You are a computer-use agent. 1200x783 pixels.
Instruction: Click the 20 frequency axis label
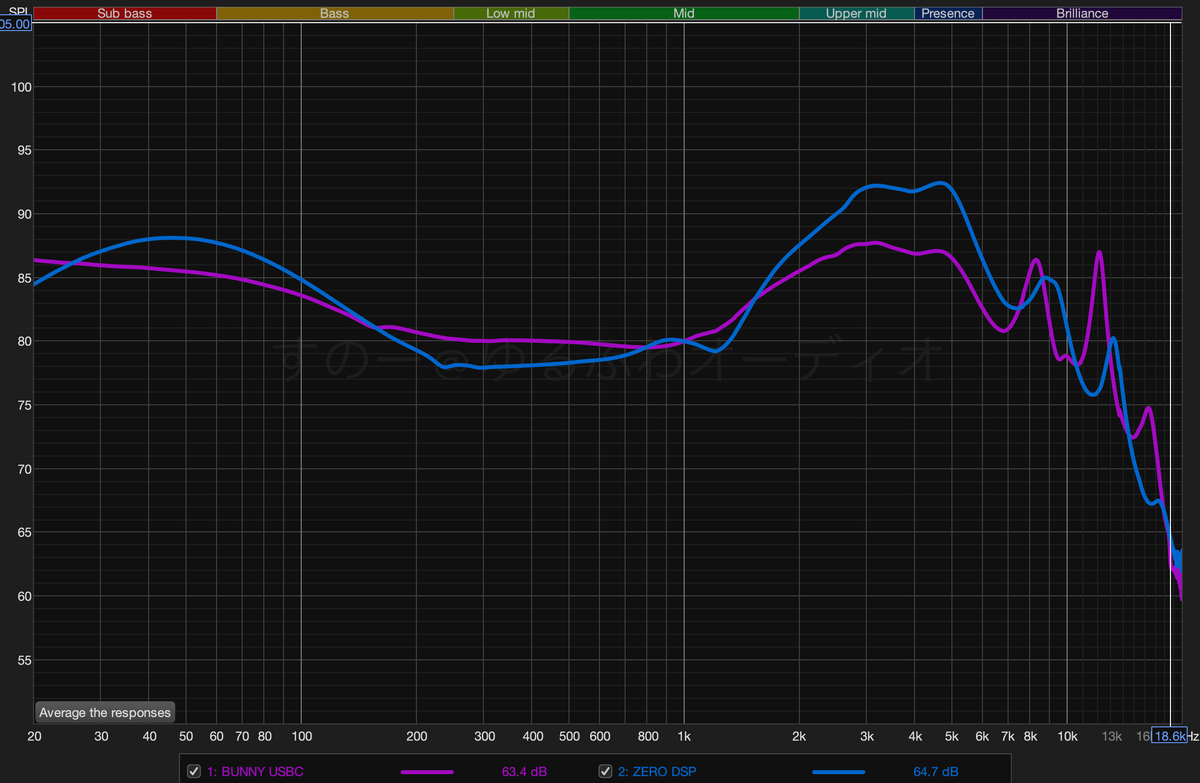pyautogui.click(x=35, y=736)
